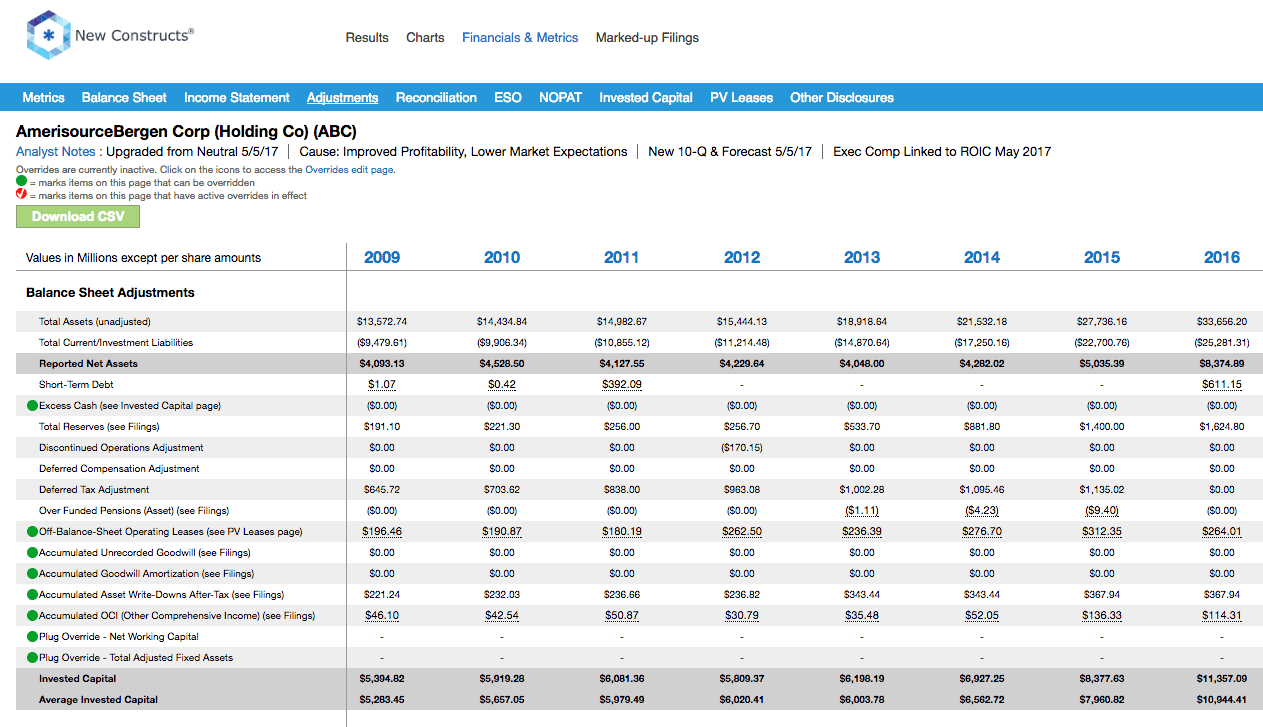Select Average Invested Capital value $5,283.45
The height and width of the screenshot is (727, 1263).
click(382, 700)
